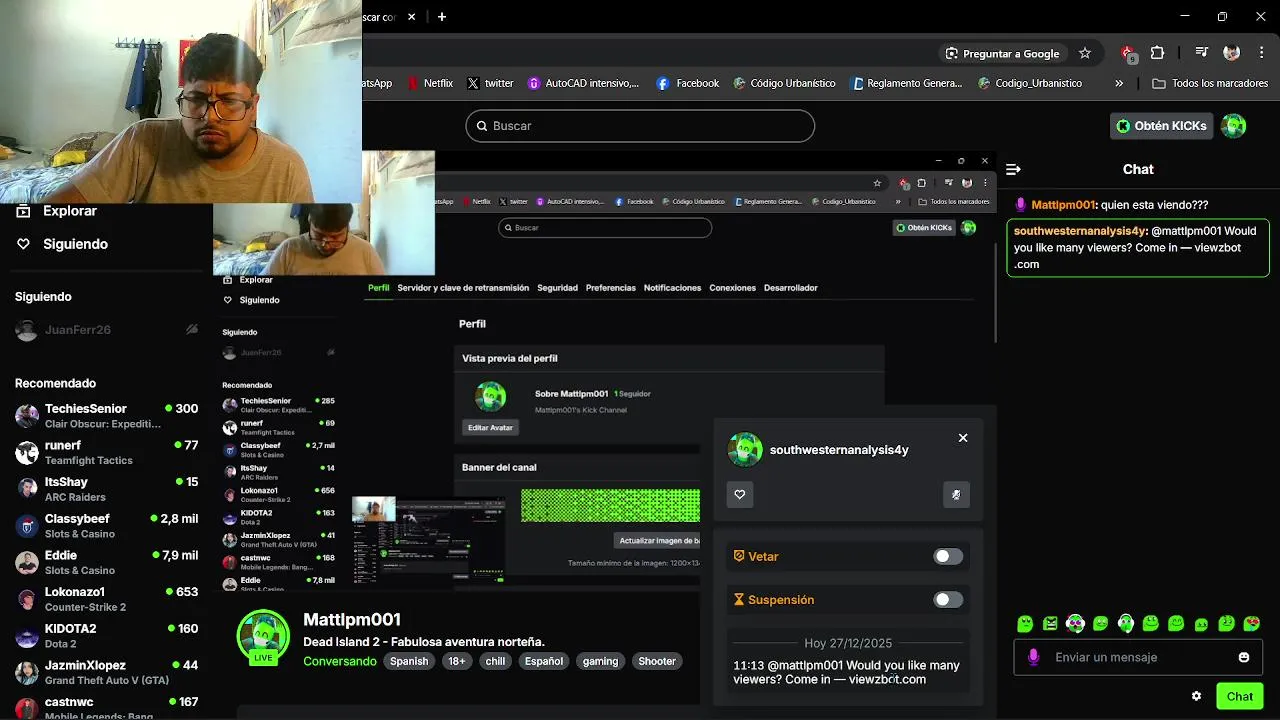1280x720 pixels.
Task: Pick the first green blob emote
Action: 1025,623
